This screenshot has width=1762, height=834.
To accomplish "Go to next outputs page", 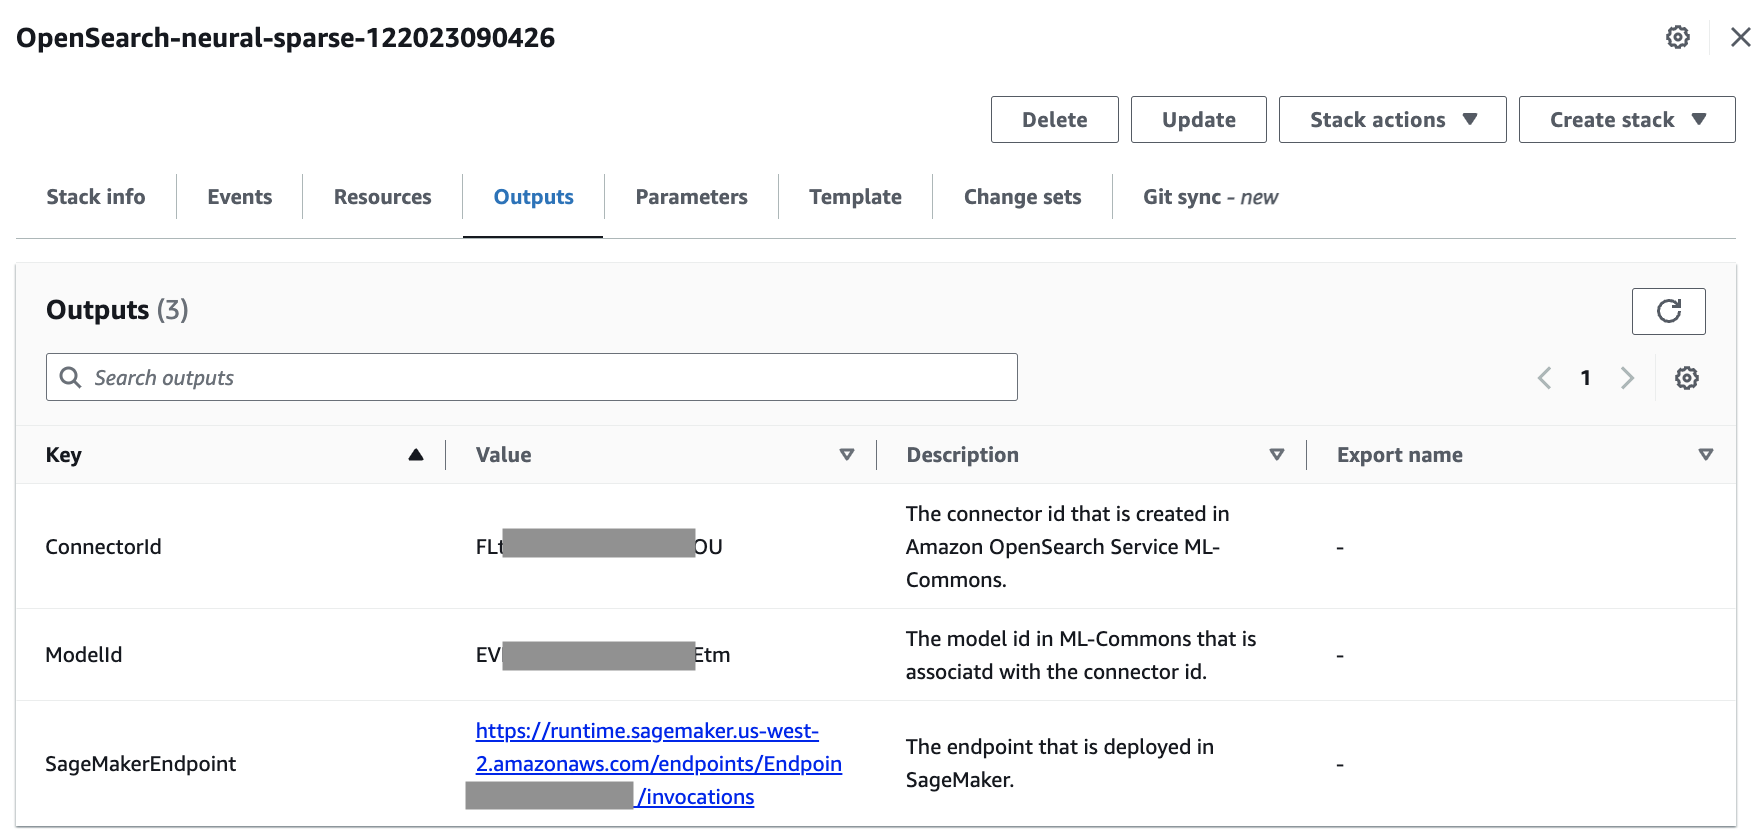I will tap(1627, 378).
